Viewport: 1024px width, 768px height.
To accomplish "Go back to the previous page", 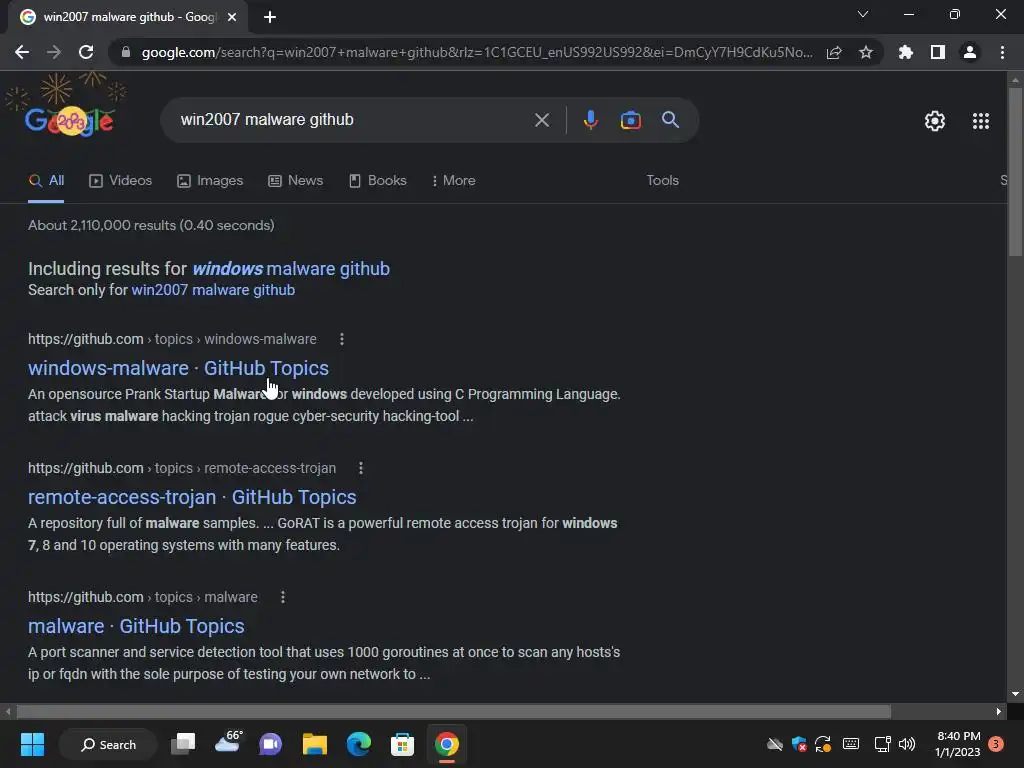I will coord(22,52).
